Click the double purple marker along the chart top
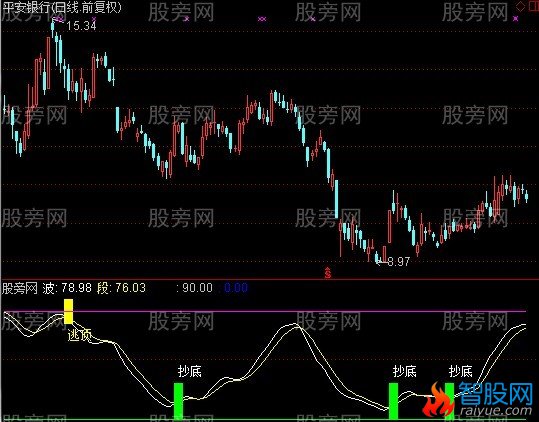The height and width of the screenshot is (422, 539). 262,19
